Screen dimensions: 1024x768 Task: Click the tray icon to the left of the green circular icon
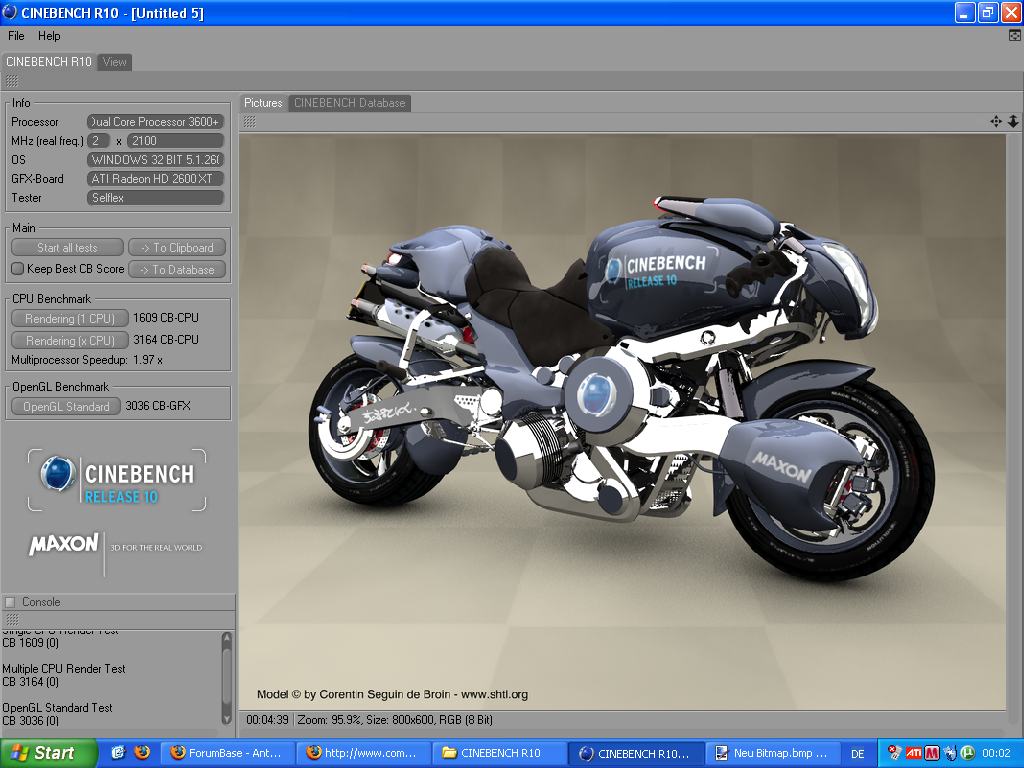tap(950, 753)
